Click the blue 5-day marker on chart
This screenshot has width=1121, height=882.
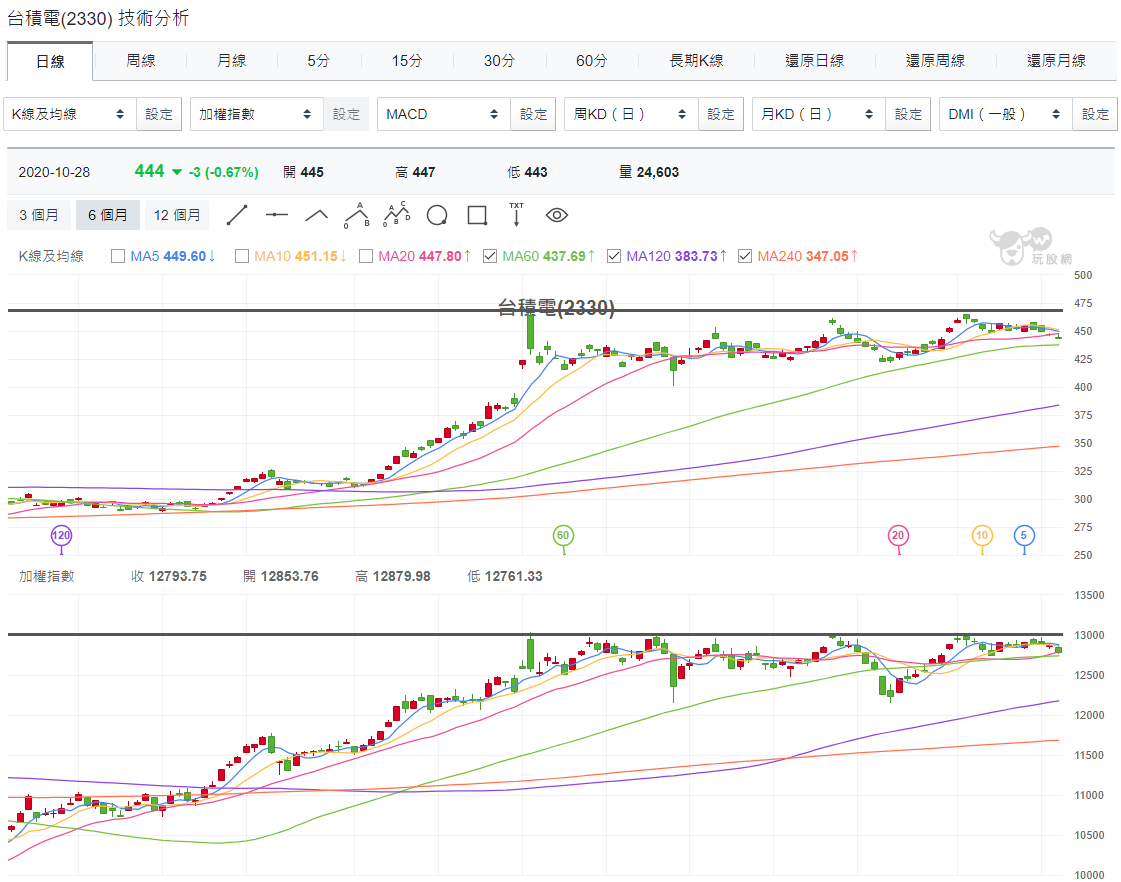coord(1024,535)
